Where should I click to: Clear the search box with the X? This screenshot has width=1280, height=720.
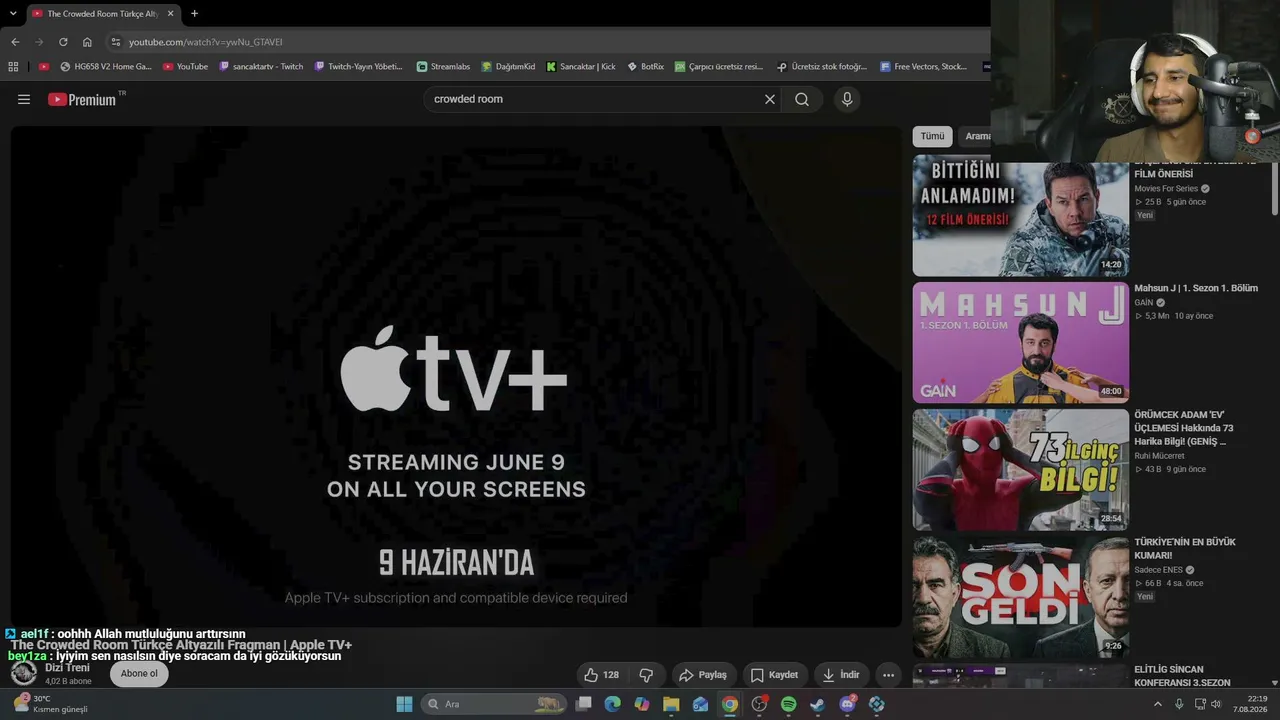coord(770,99)
